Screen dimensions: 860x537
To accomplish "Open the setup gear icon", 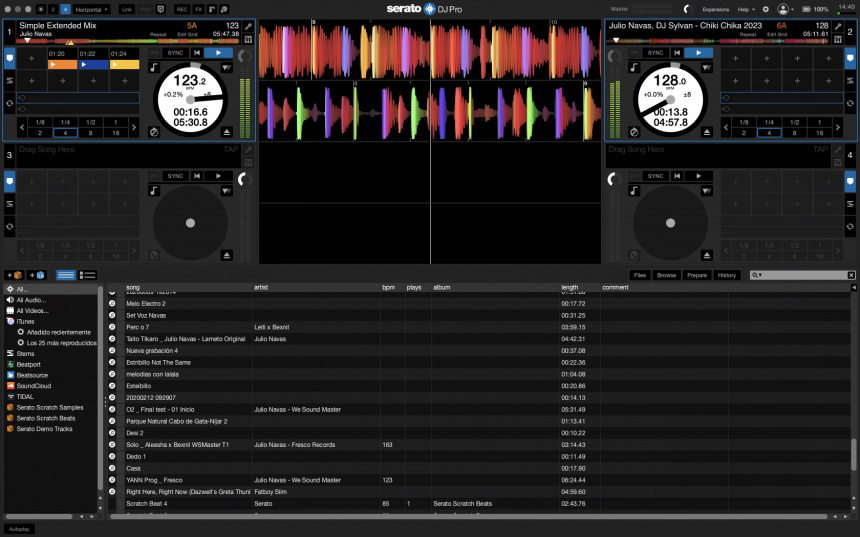I will point(766,9).
